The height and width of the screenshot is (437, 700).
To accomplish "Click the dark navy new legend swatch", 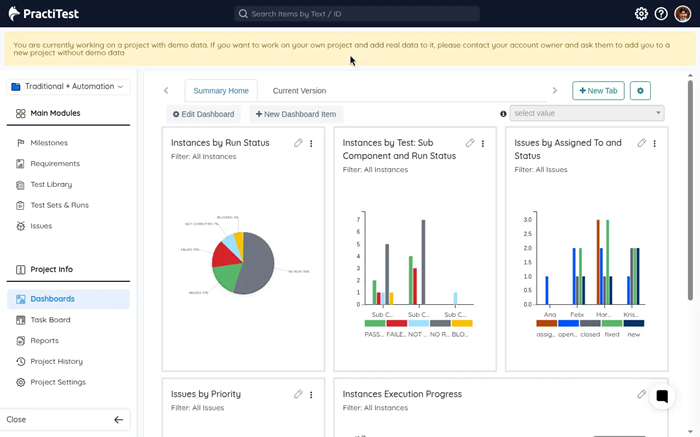I will pyautogui.click(x=633, y=323).
